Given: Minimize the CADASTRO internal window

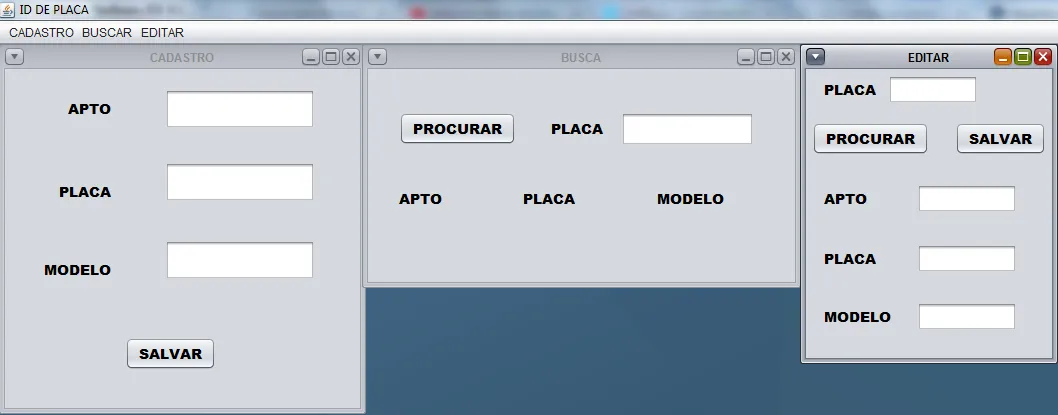Looking at the screenshot, I should [311, 57].
